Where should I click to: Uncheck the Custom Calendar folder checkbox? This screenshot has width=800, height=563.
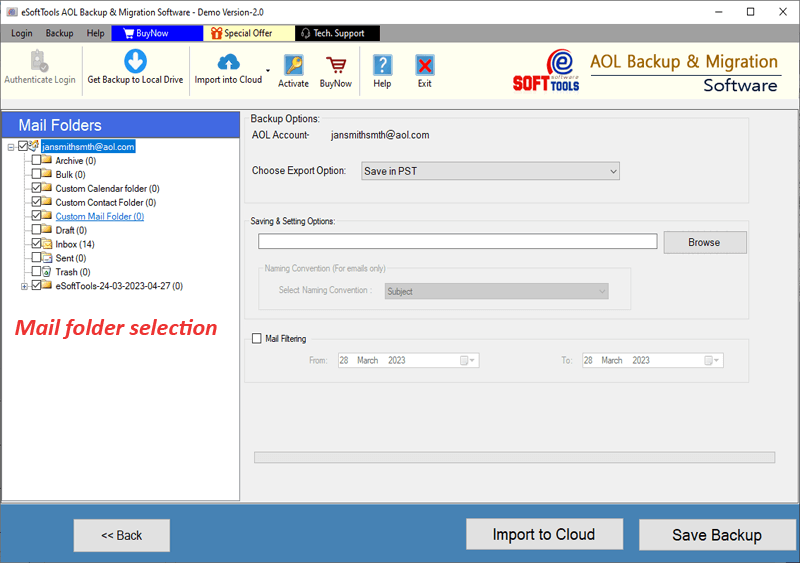(x=36, y=187)
